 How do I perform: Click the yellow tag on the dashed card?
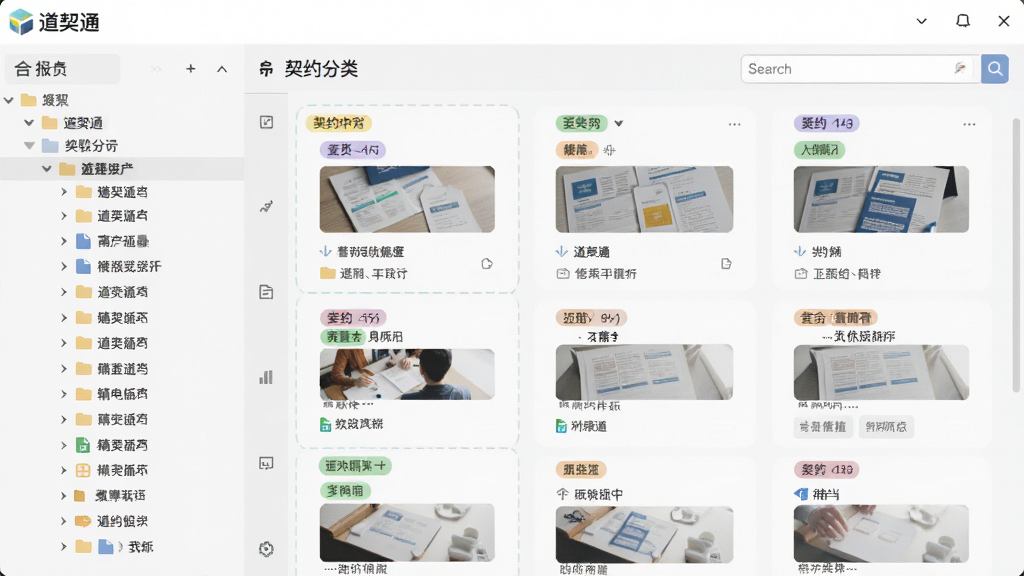click(x=338, y=123)
